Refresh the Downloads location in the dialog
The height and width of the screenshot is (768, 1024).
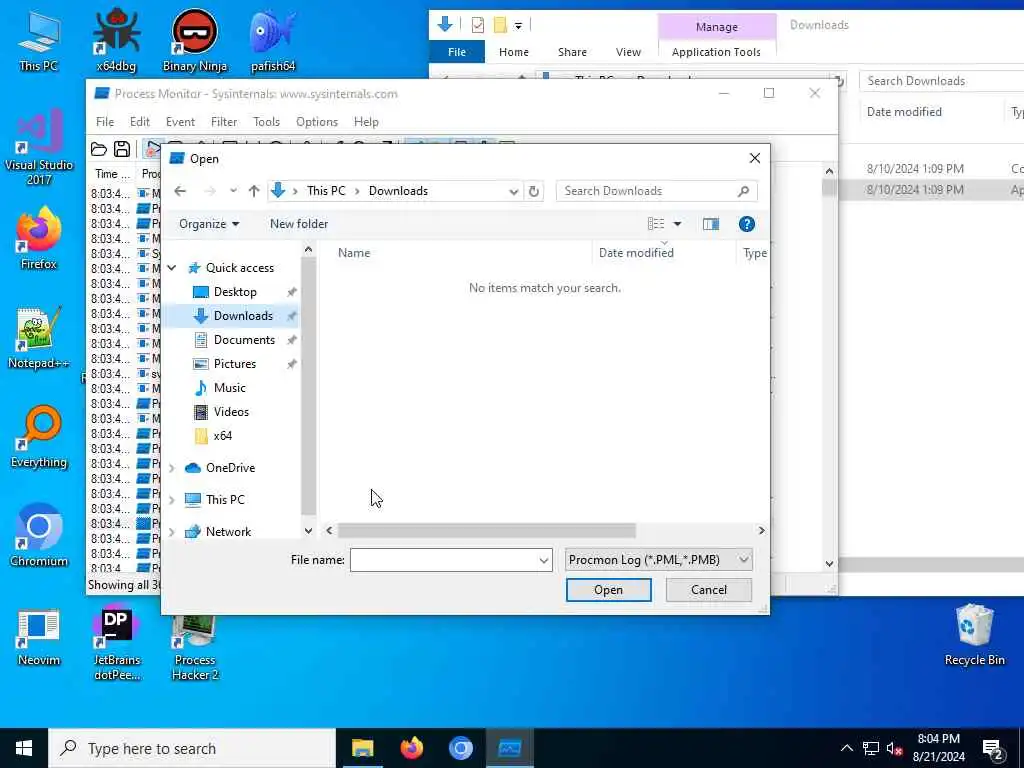(x=534, y=191)
